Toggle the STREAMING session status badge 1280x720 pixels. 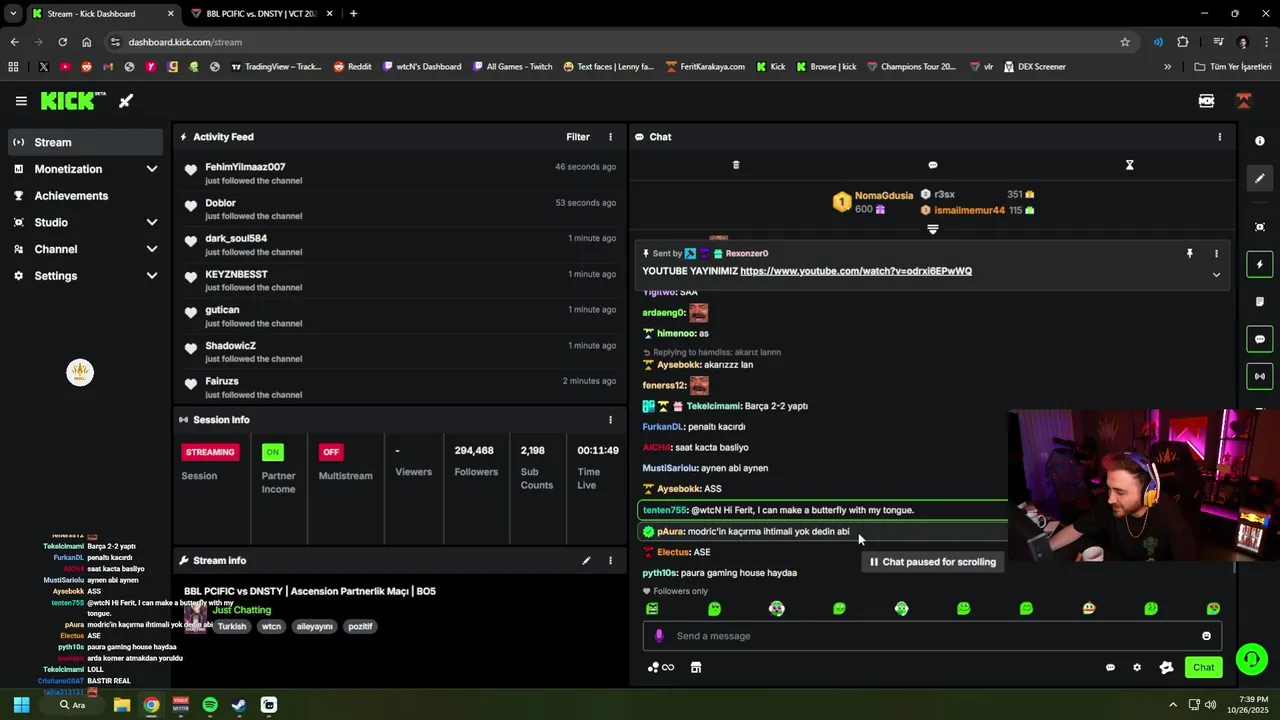click(210, 452)
